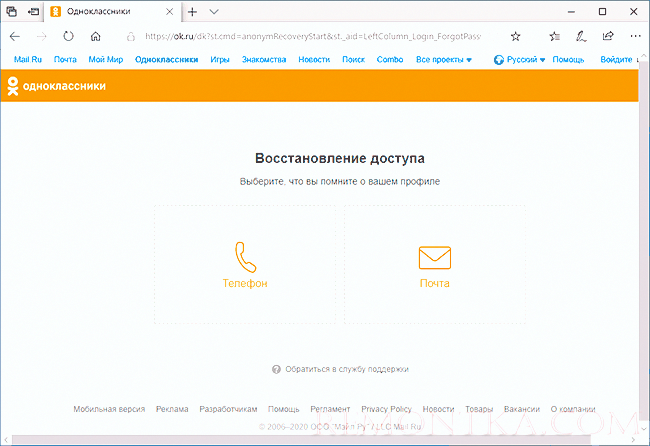The image size is (650, 446).
Task: Open Игры in the top navigation
Action: (x=220, y=60)
